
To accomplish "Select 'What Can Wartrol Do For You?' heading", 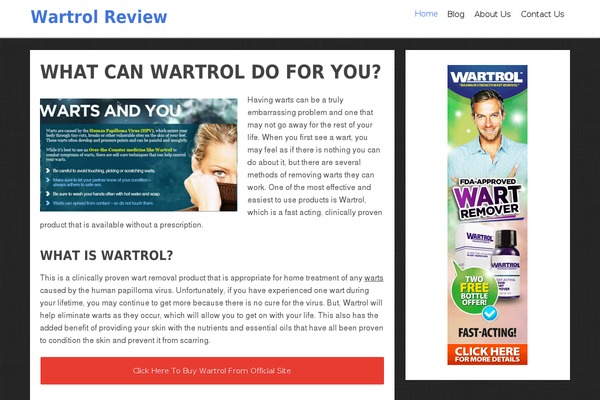I will [210, 72].
